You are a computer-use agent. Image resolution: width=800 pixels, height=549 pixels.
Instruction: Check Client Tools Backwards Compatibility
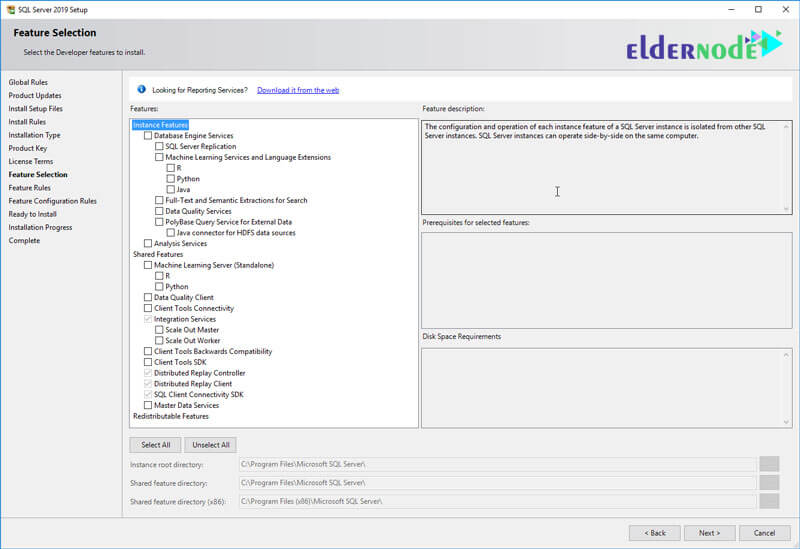point(148,351)
